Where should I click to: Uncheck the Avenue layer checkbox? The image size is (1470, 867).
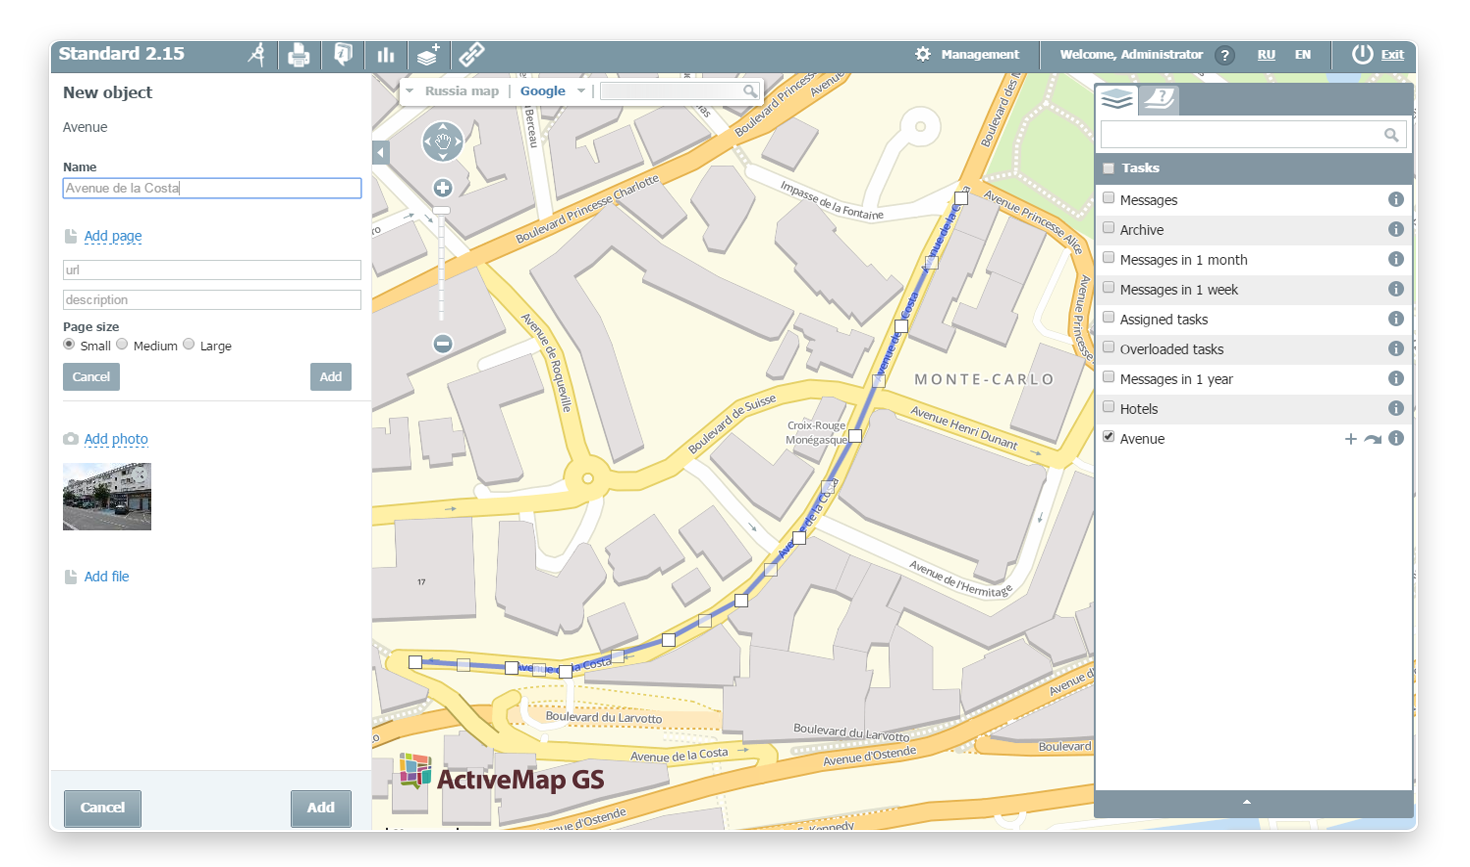coord(1108,437)
